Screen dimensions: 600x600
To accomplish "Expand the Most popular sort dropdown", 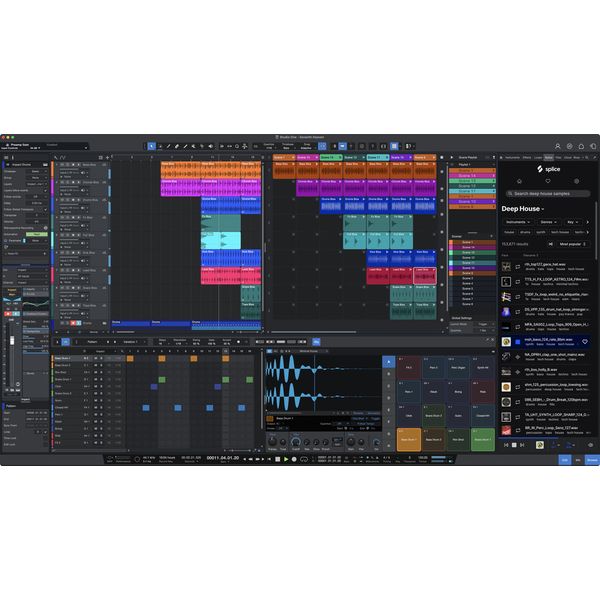I will tap(571, 243).
